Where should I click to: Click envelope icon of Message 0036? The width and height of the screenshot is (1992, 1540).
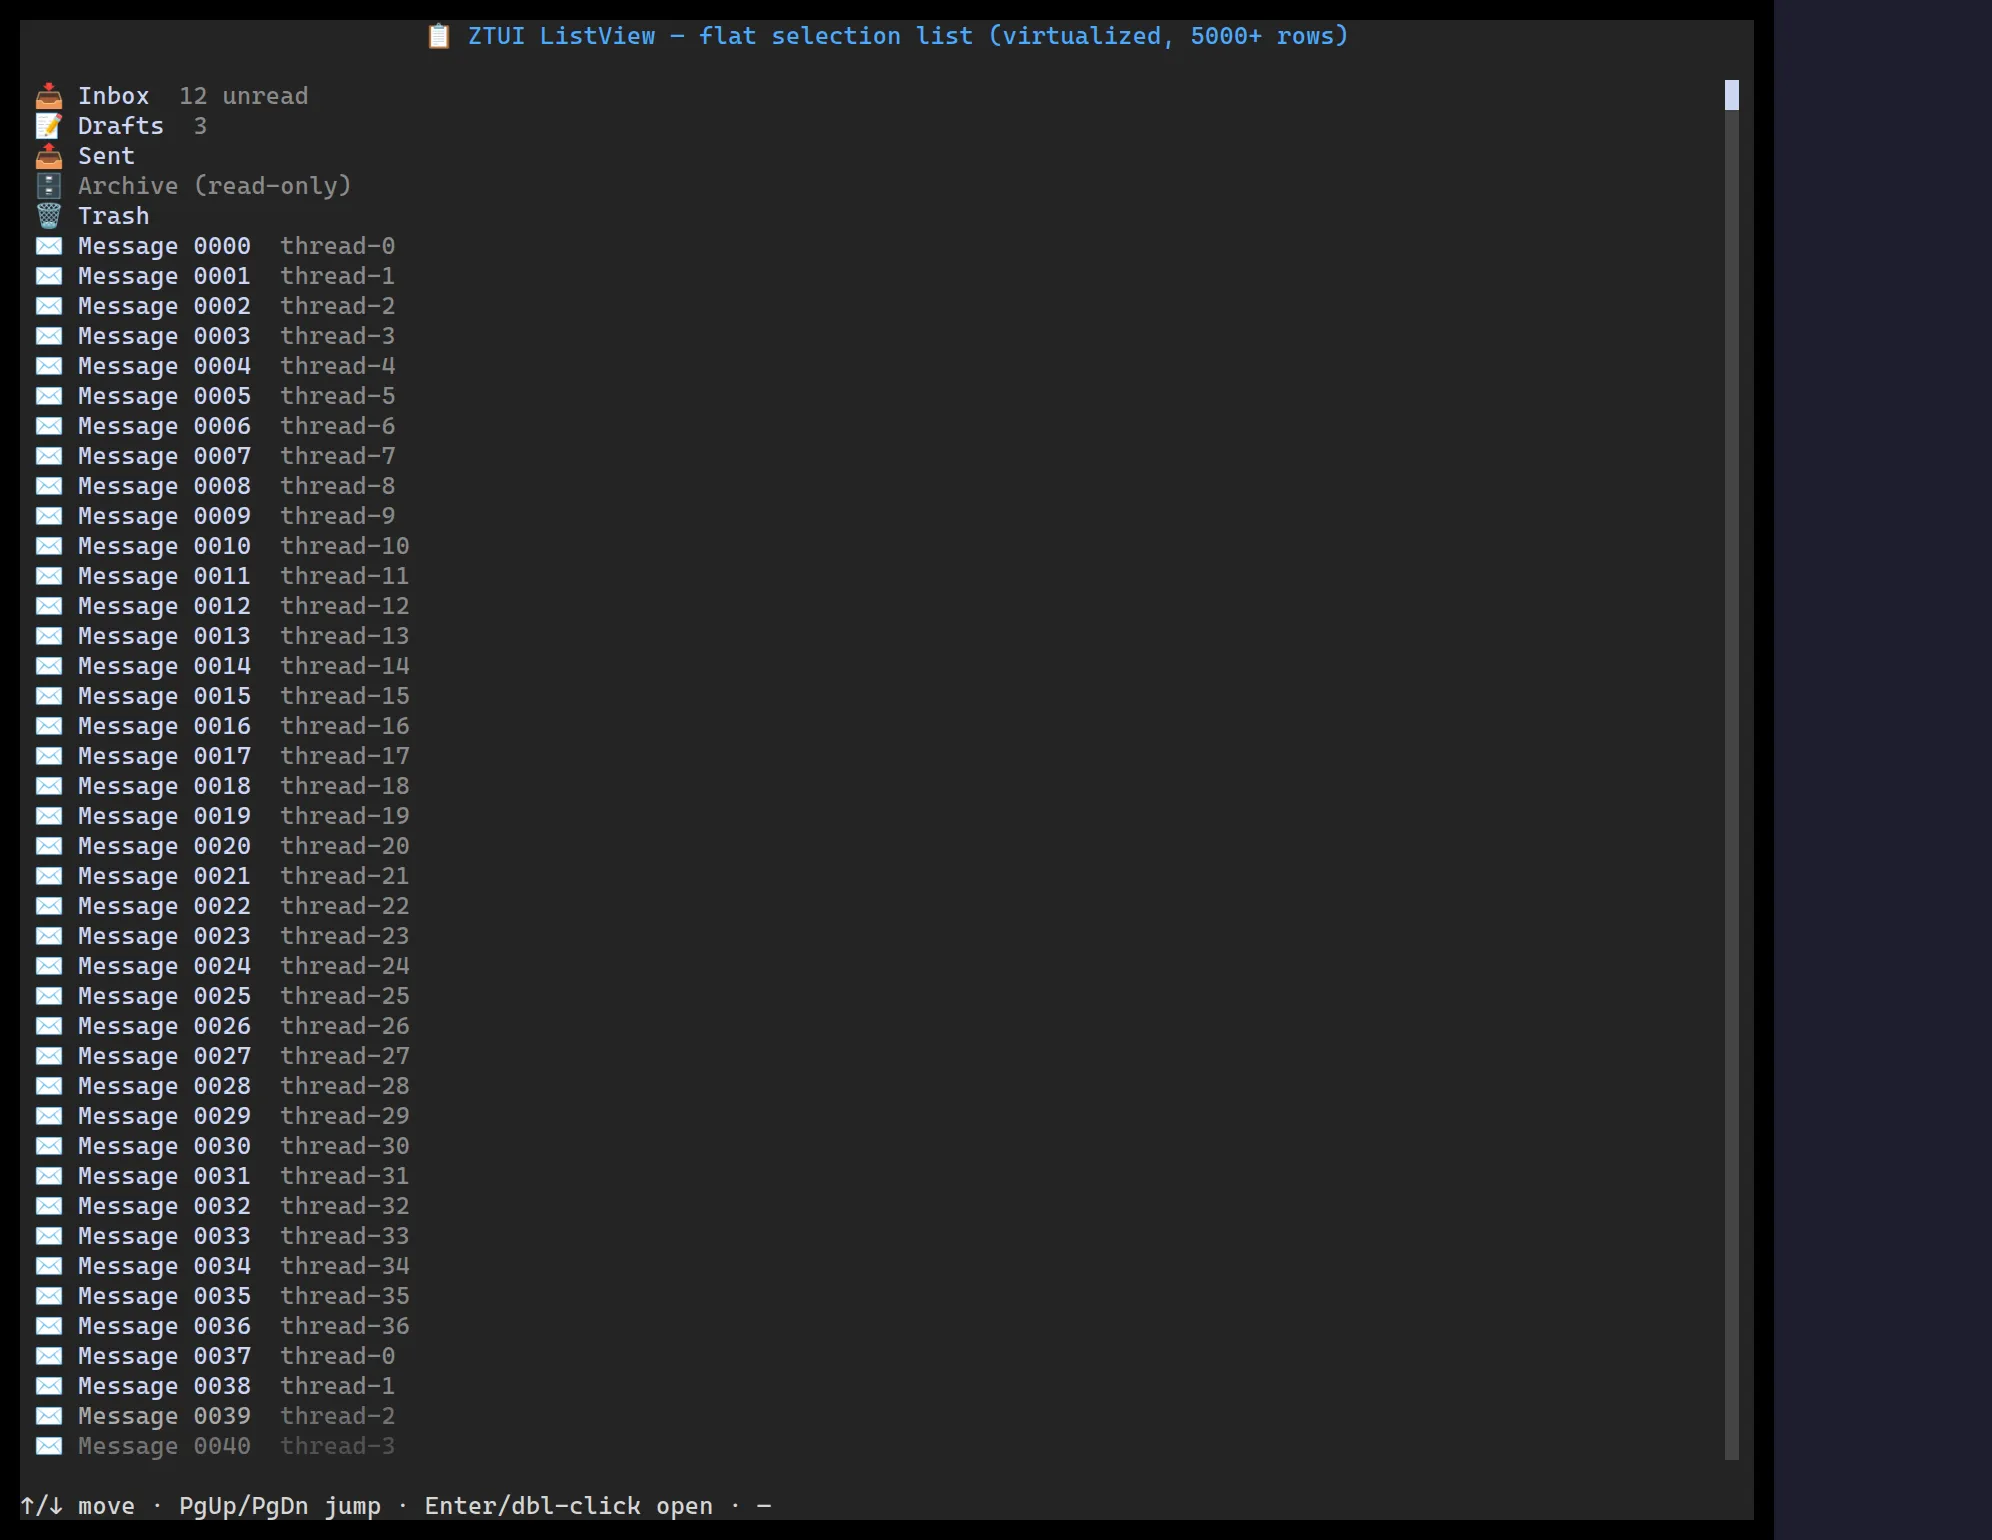[49, 1326]
